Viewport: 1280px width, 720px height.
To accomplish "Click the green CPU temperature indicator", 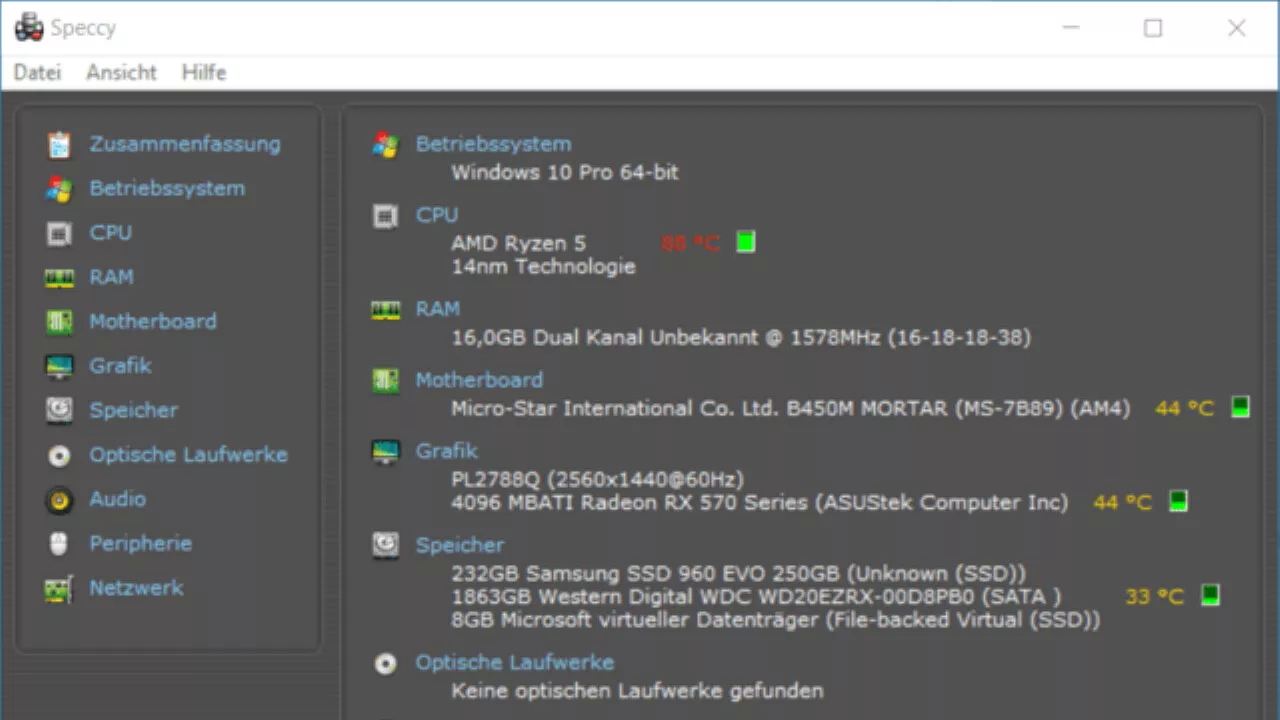I will (745, 242).
